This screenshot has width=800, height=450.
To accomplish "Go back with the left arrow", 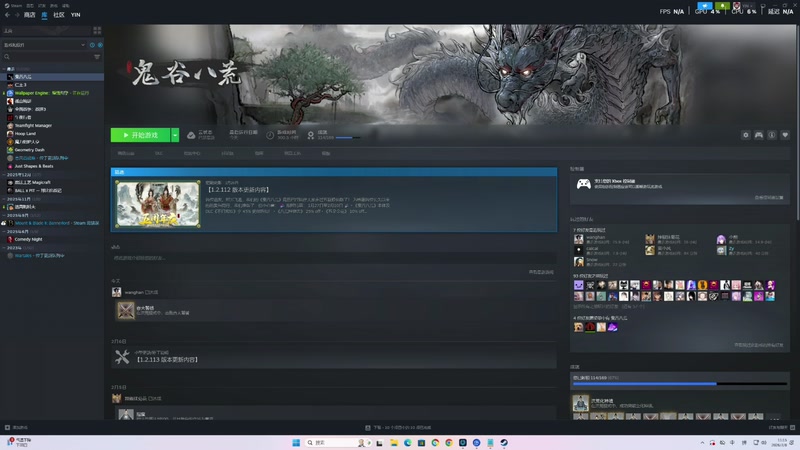I will point(7,15).
